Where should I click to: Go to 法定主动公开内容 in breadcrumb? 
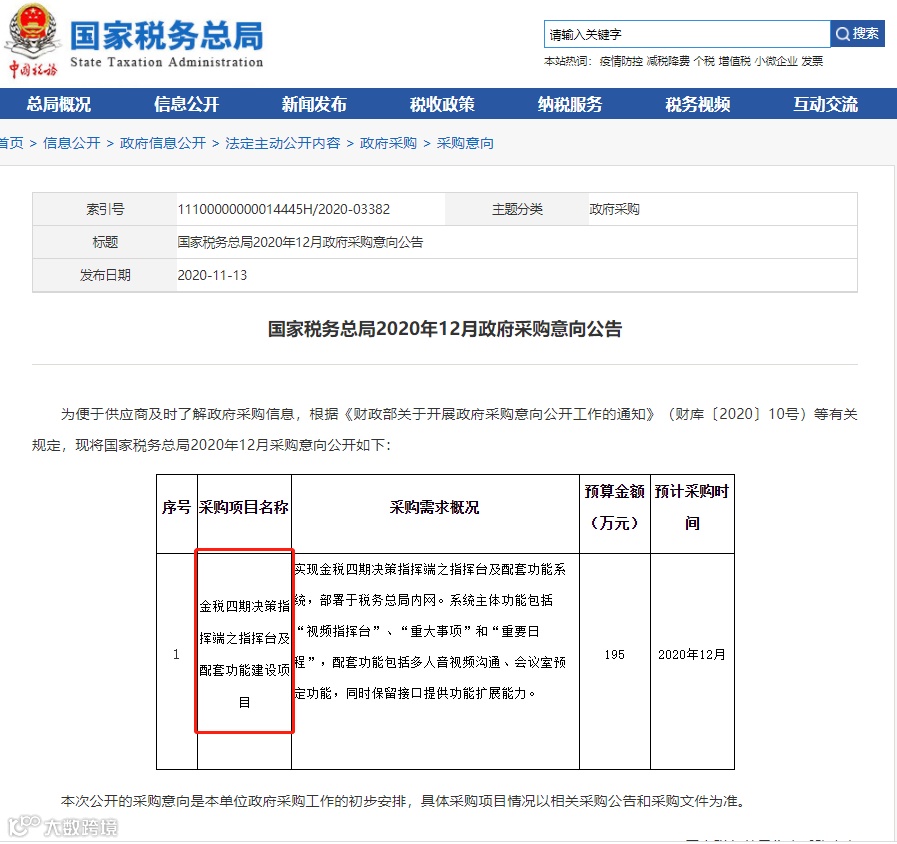(283, 143)
